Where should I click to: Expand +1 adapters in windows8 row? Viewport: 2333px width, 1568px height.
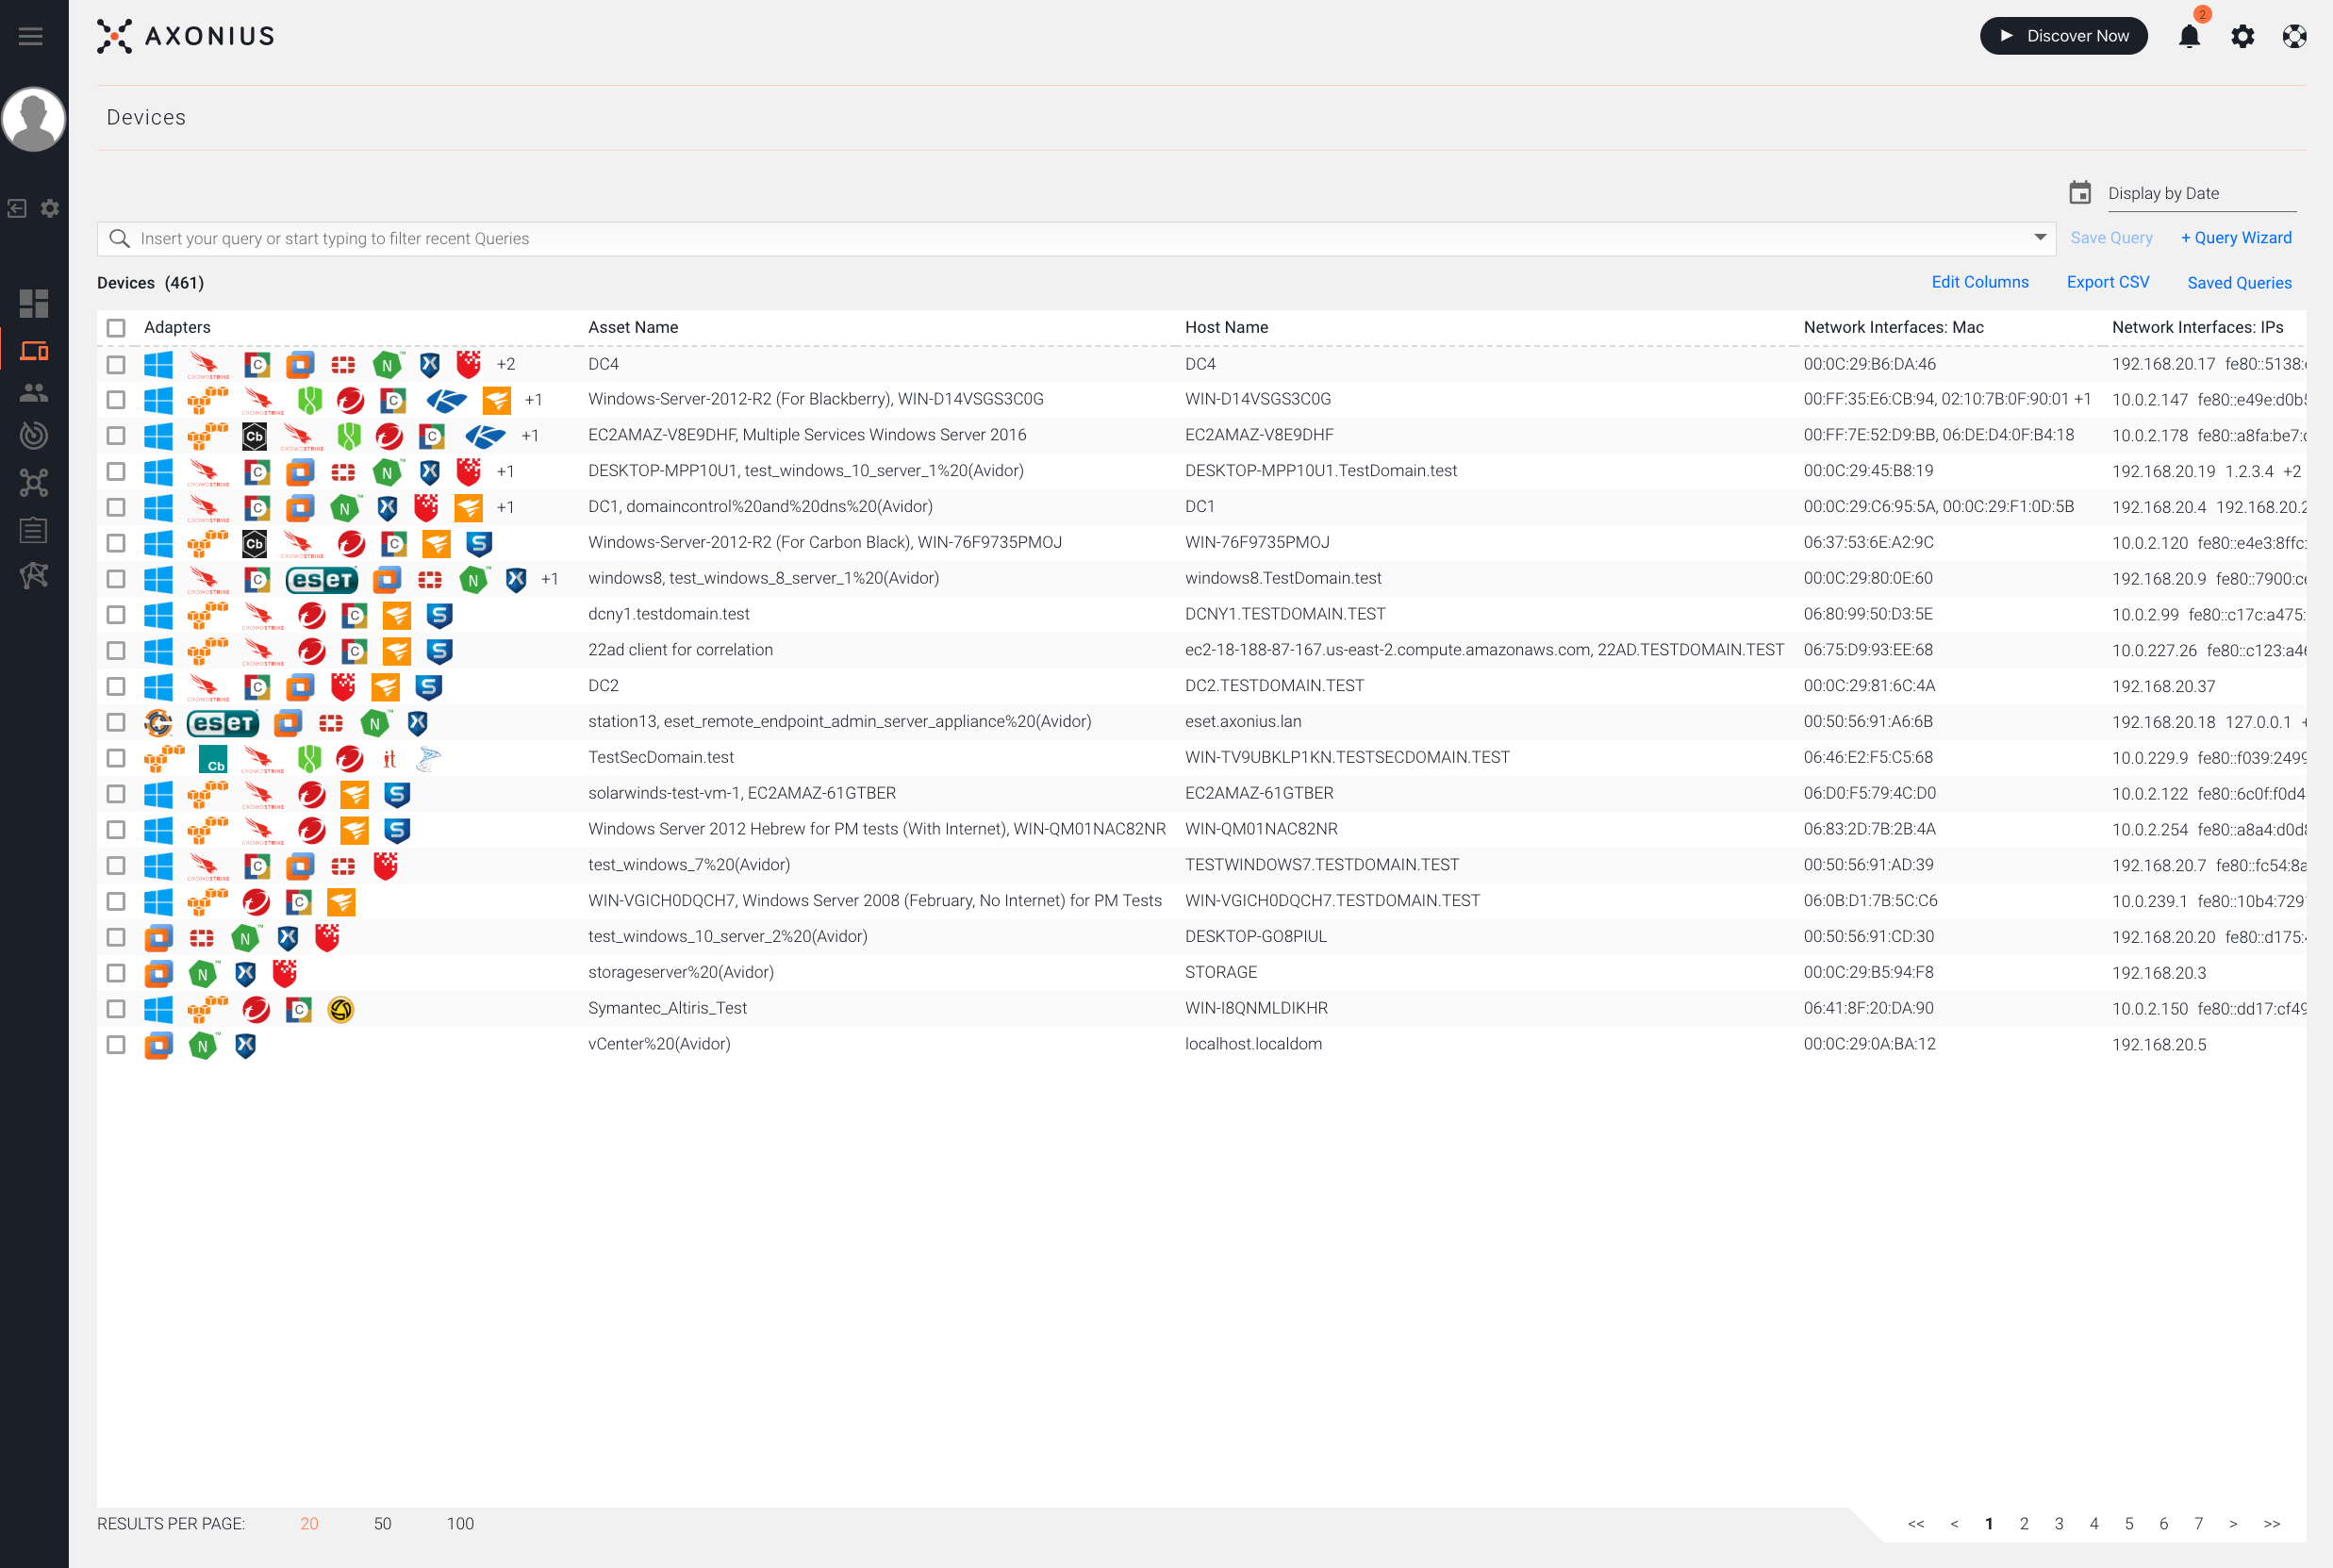coord(549,579)
